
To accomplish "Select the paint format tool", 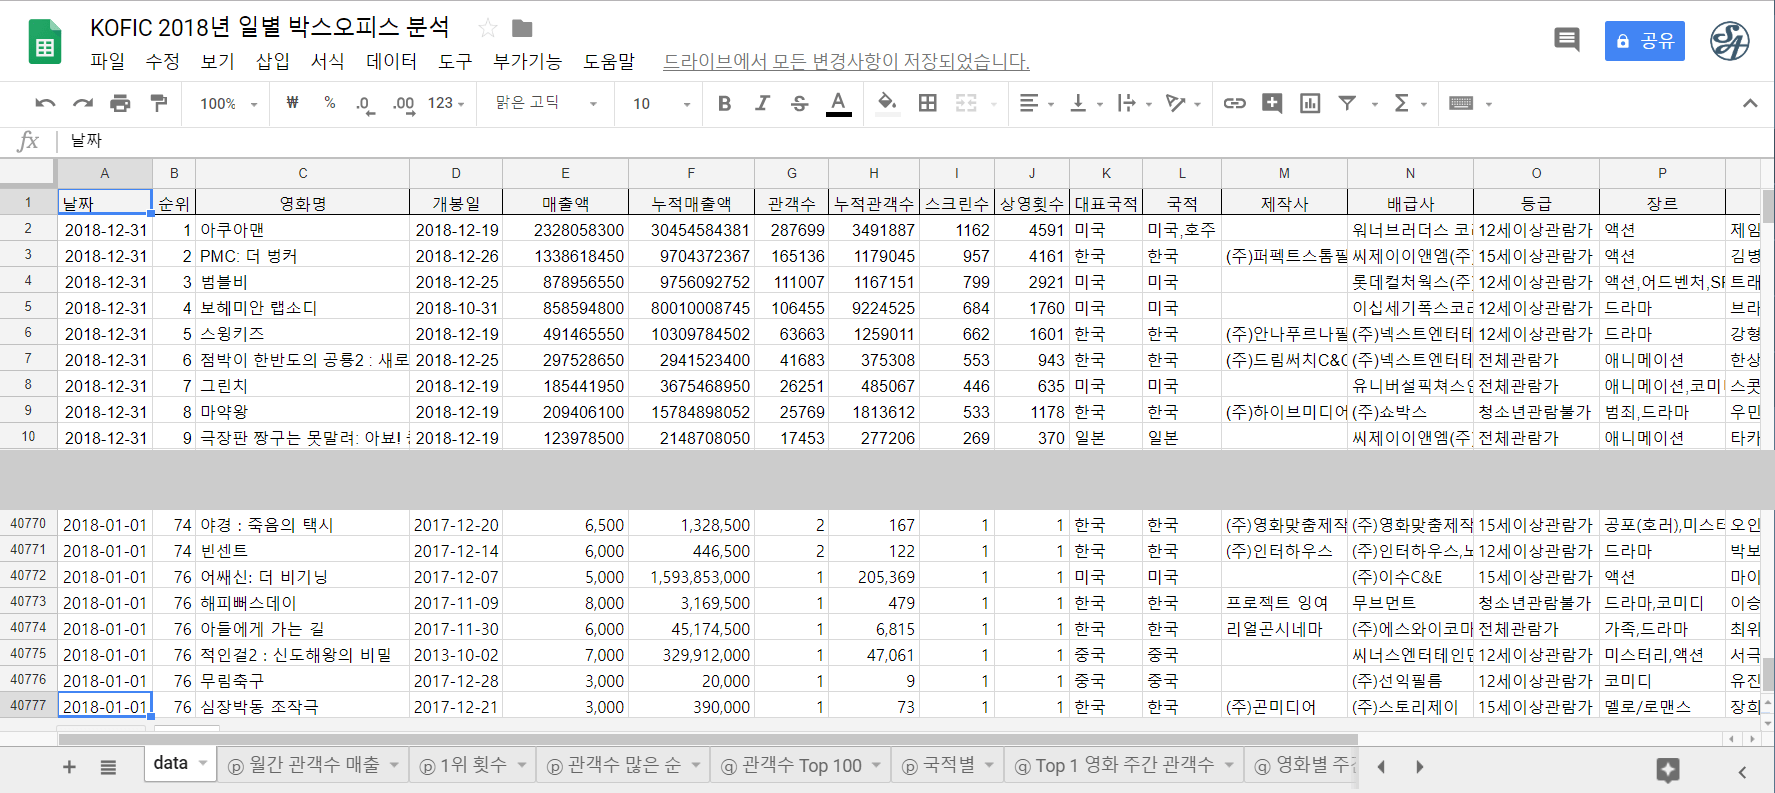I will 158,103.
